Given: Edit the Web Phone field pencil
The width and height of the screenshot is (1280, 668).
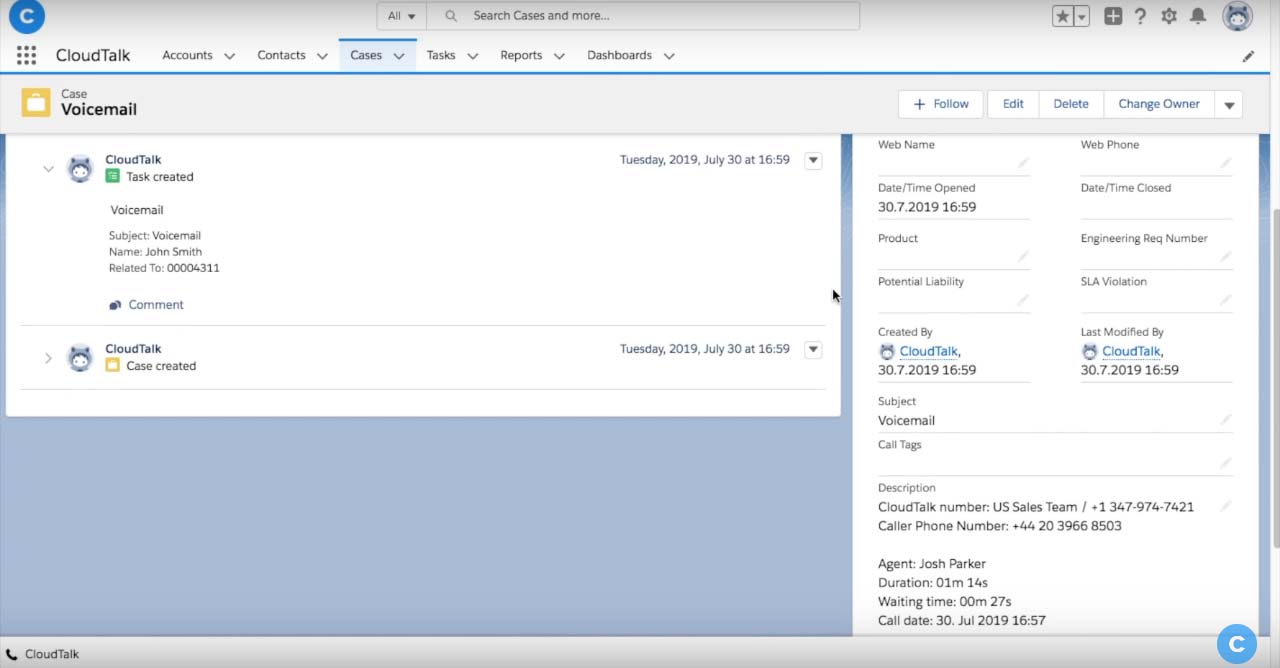Looking at the screenshot, I should [1225, 163].
